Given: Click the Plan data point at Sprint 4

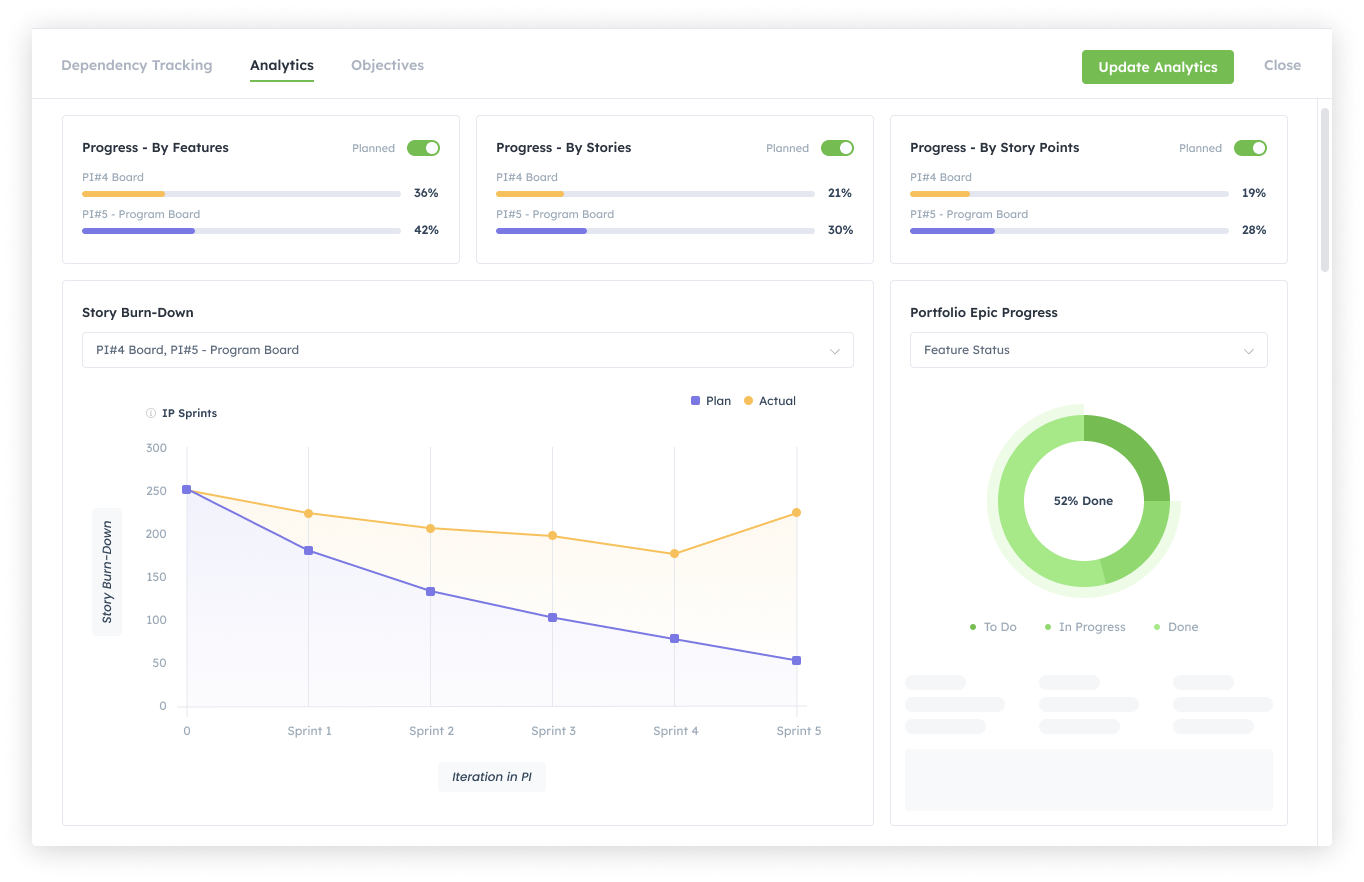Looking at the screenshot, I should click(674, 638).
